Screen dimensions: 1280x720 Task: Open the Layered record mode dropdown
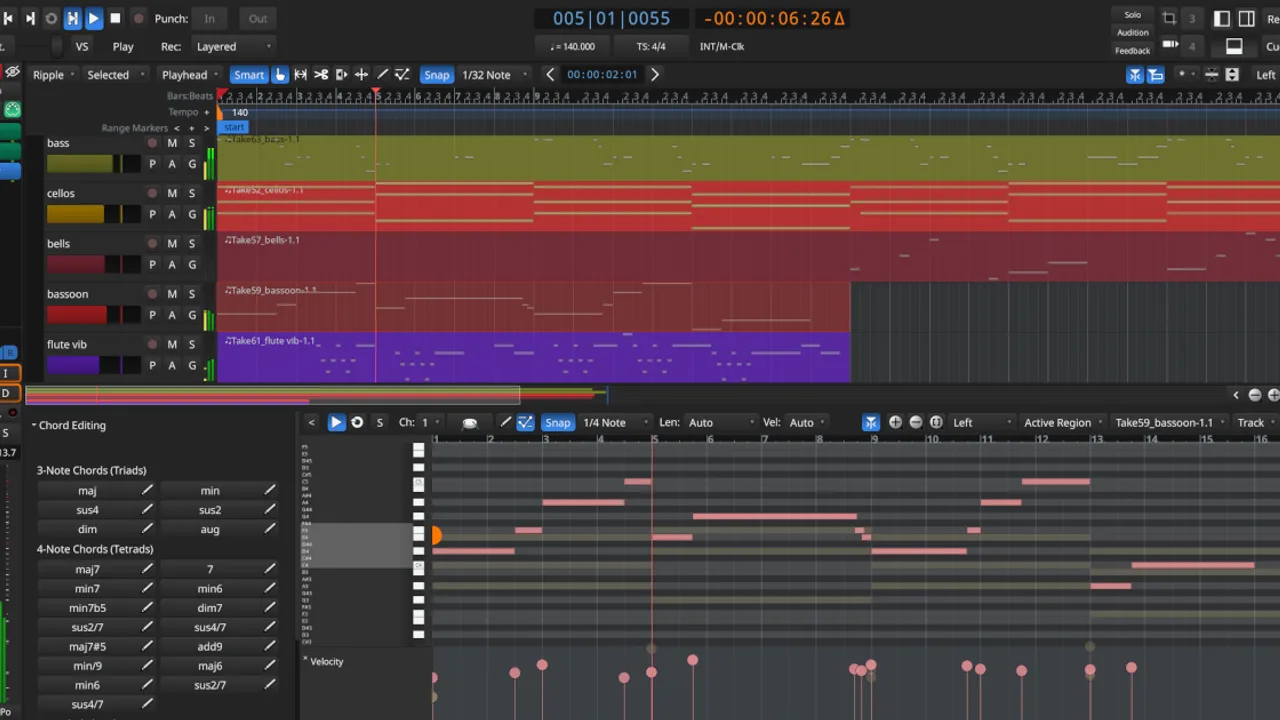tap(234, 46)
